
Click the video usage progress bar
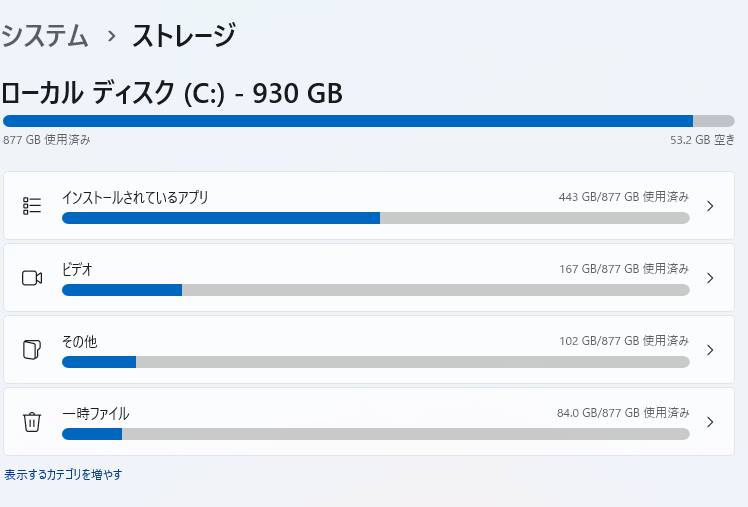pyautogui.click(x=375, y=290)
